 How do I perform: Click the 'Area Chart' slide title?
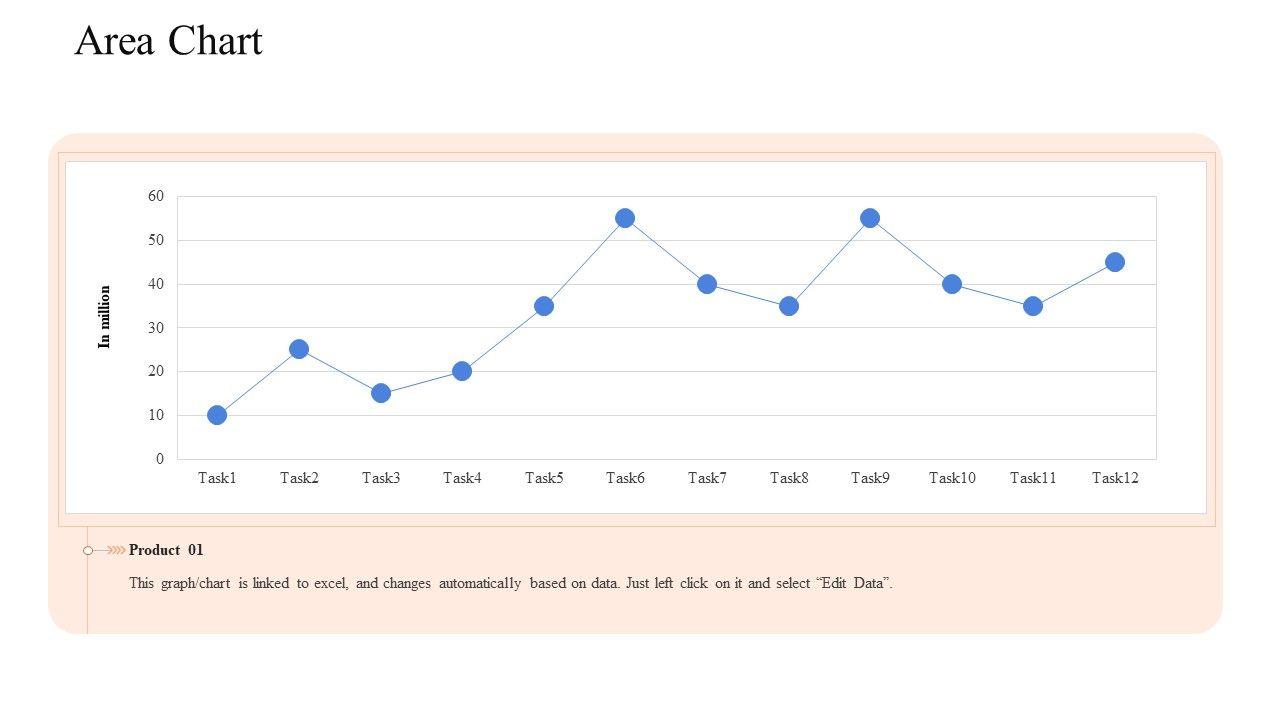[168, 41]
